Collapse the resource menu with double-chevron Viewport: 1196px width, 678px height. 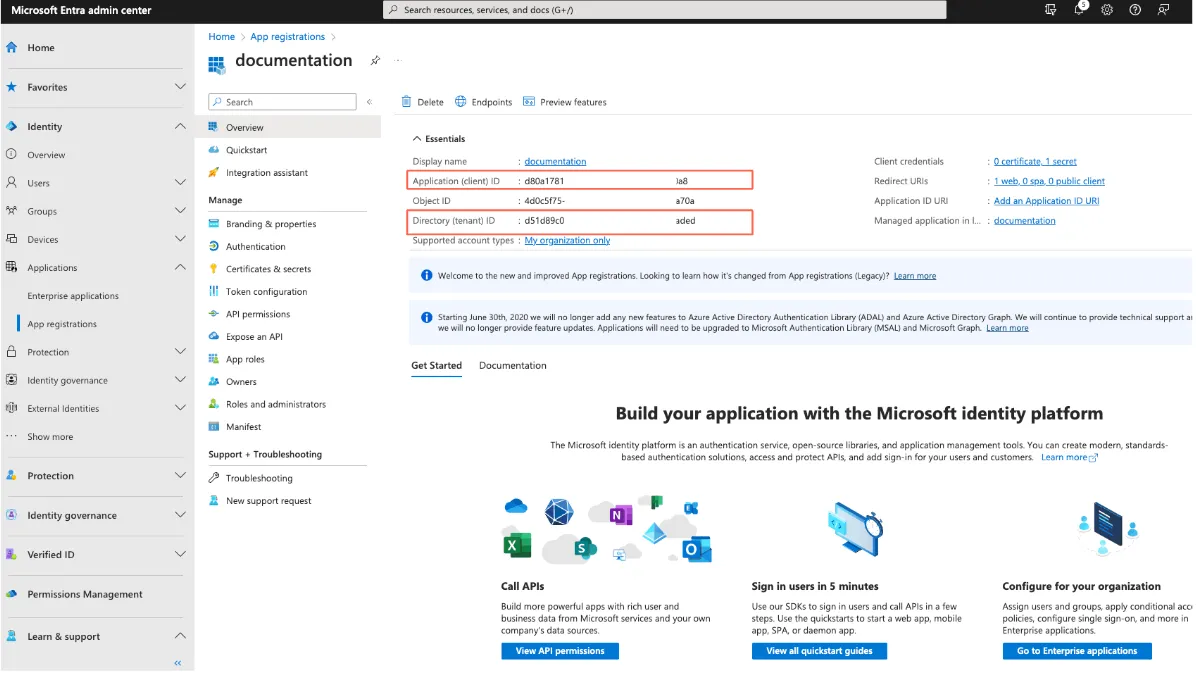[x=369, y=101]
